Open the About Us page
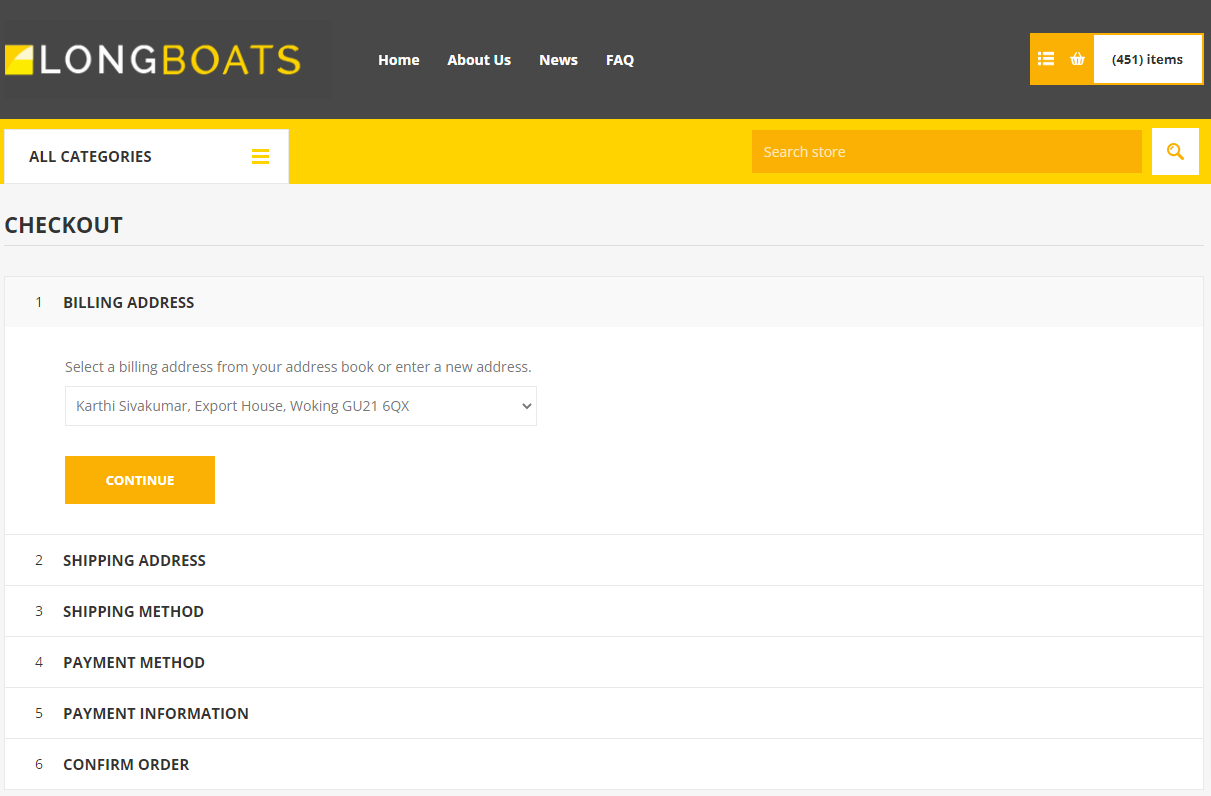1211x796 pixels. click(x=478, y=60)
